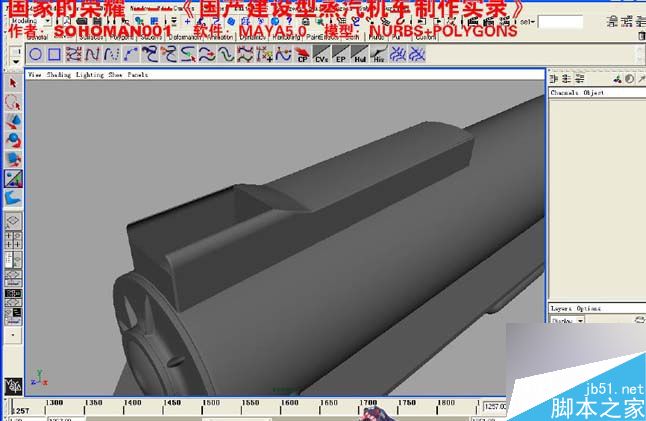Click the first blue wavy mesh shelf icon
The image size is (646, 421).
398,54
